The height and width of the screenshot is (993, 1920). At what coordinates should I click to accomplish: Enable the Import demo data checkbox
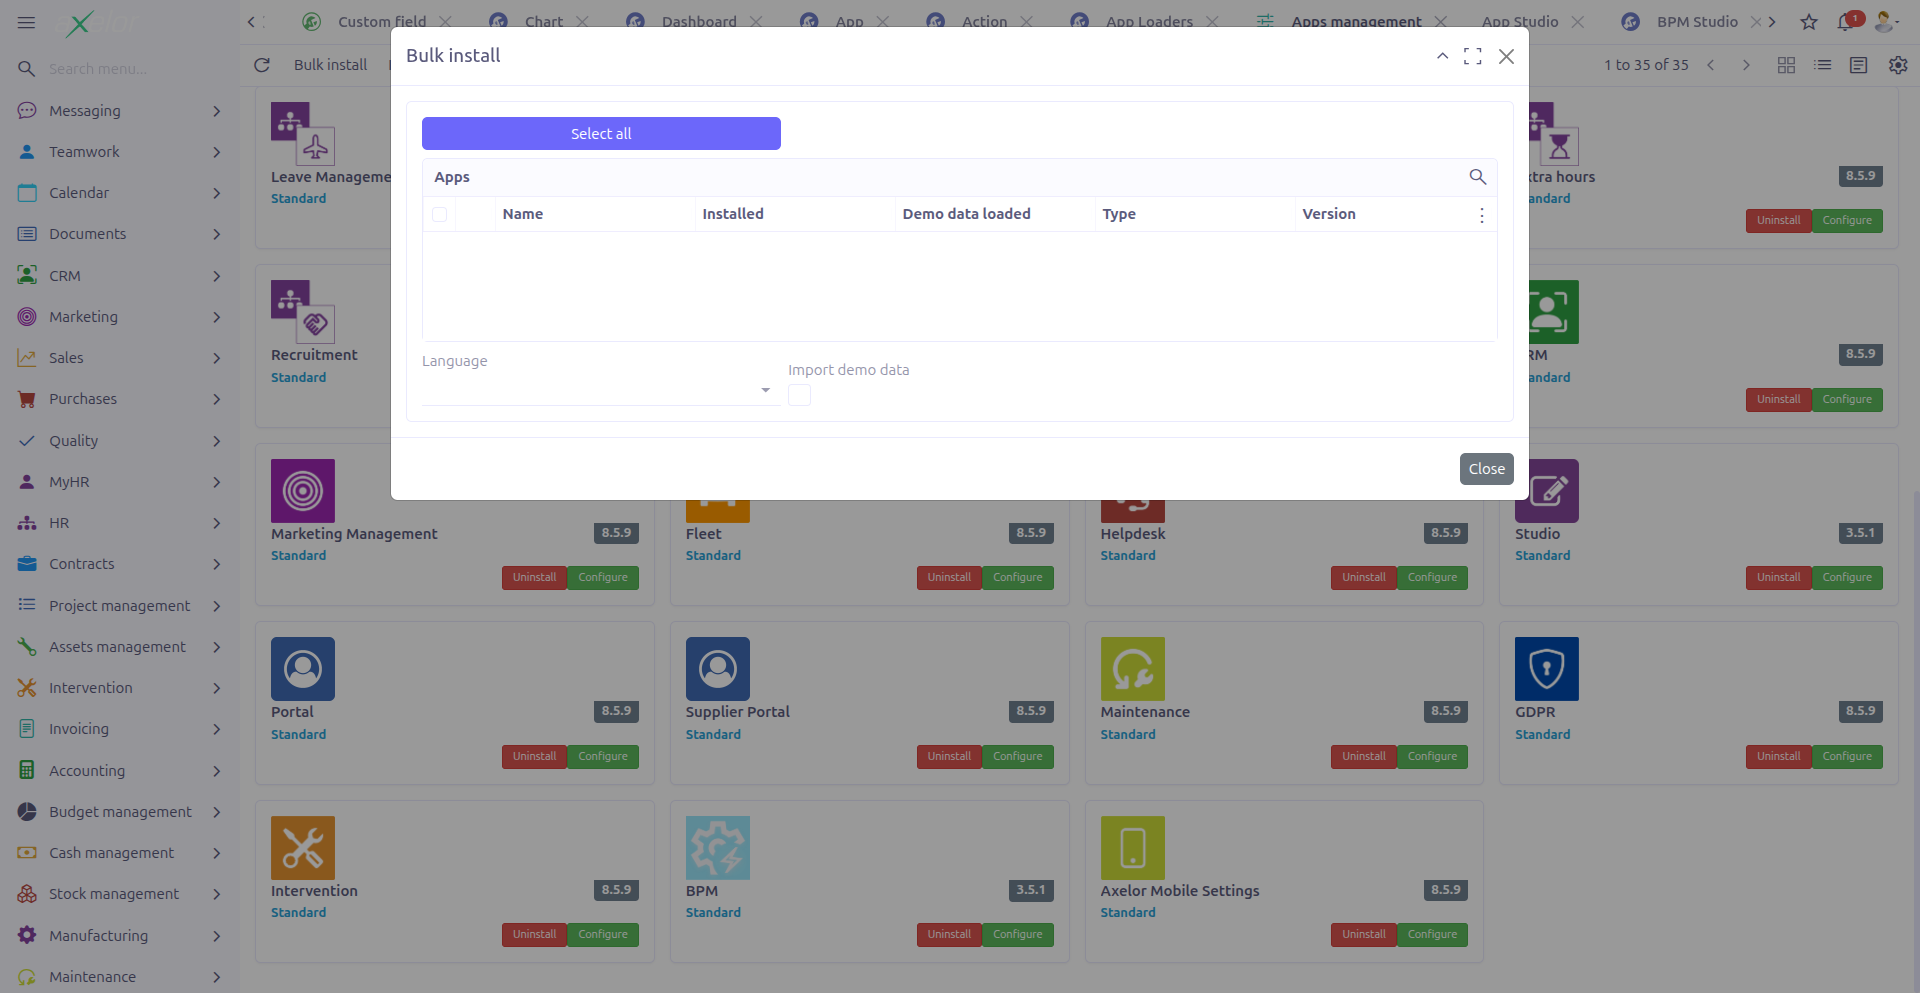pos(799,395)
